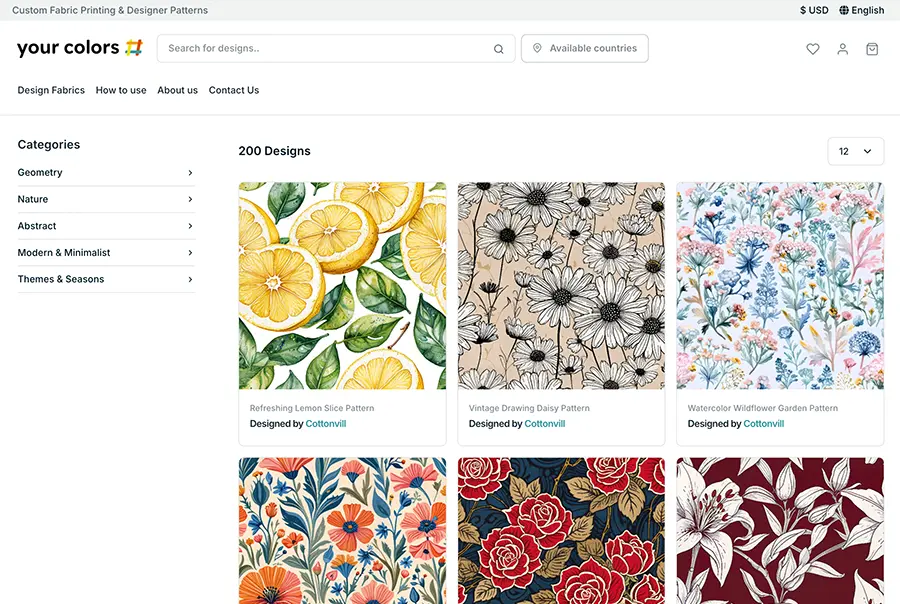This screenshot has height=604, width=900.
Task: Click the Custom Fabric Printing banner text
Action: pyautogui.click(x=110, y=10)
